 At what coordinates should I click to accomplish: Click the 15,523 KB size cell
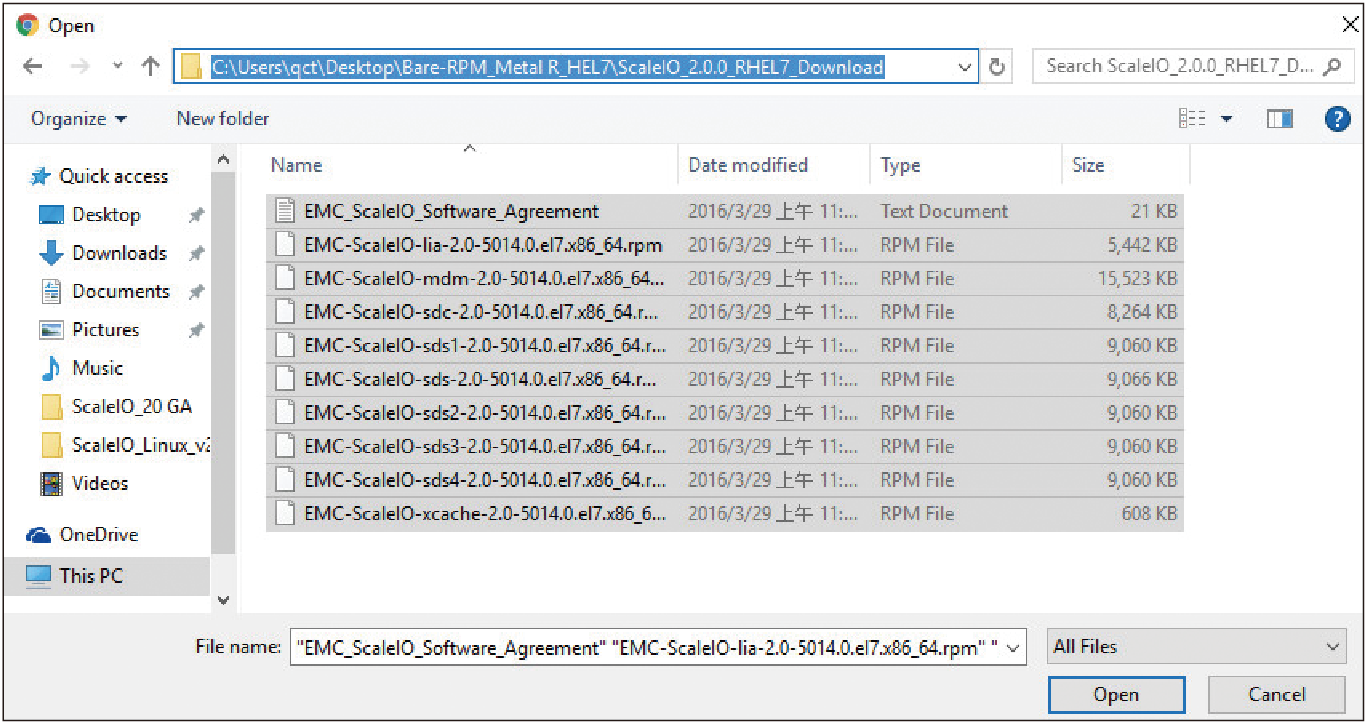1137,279
